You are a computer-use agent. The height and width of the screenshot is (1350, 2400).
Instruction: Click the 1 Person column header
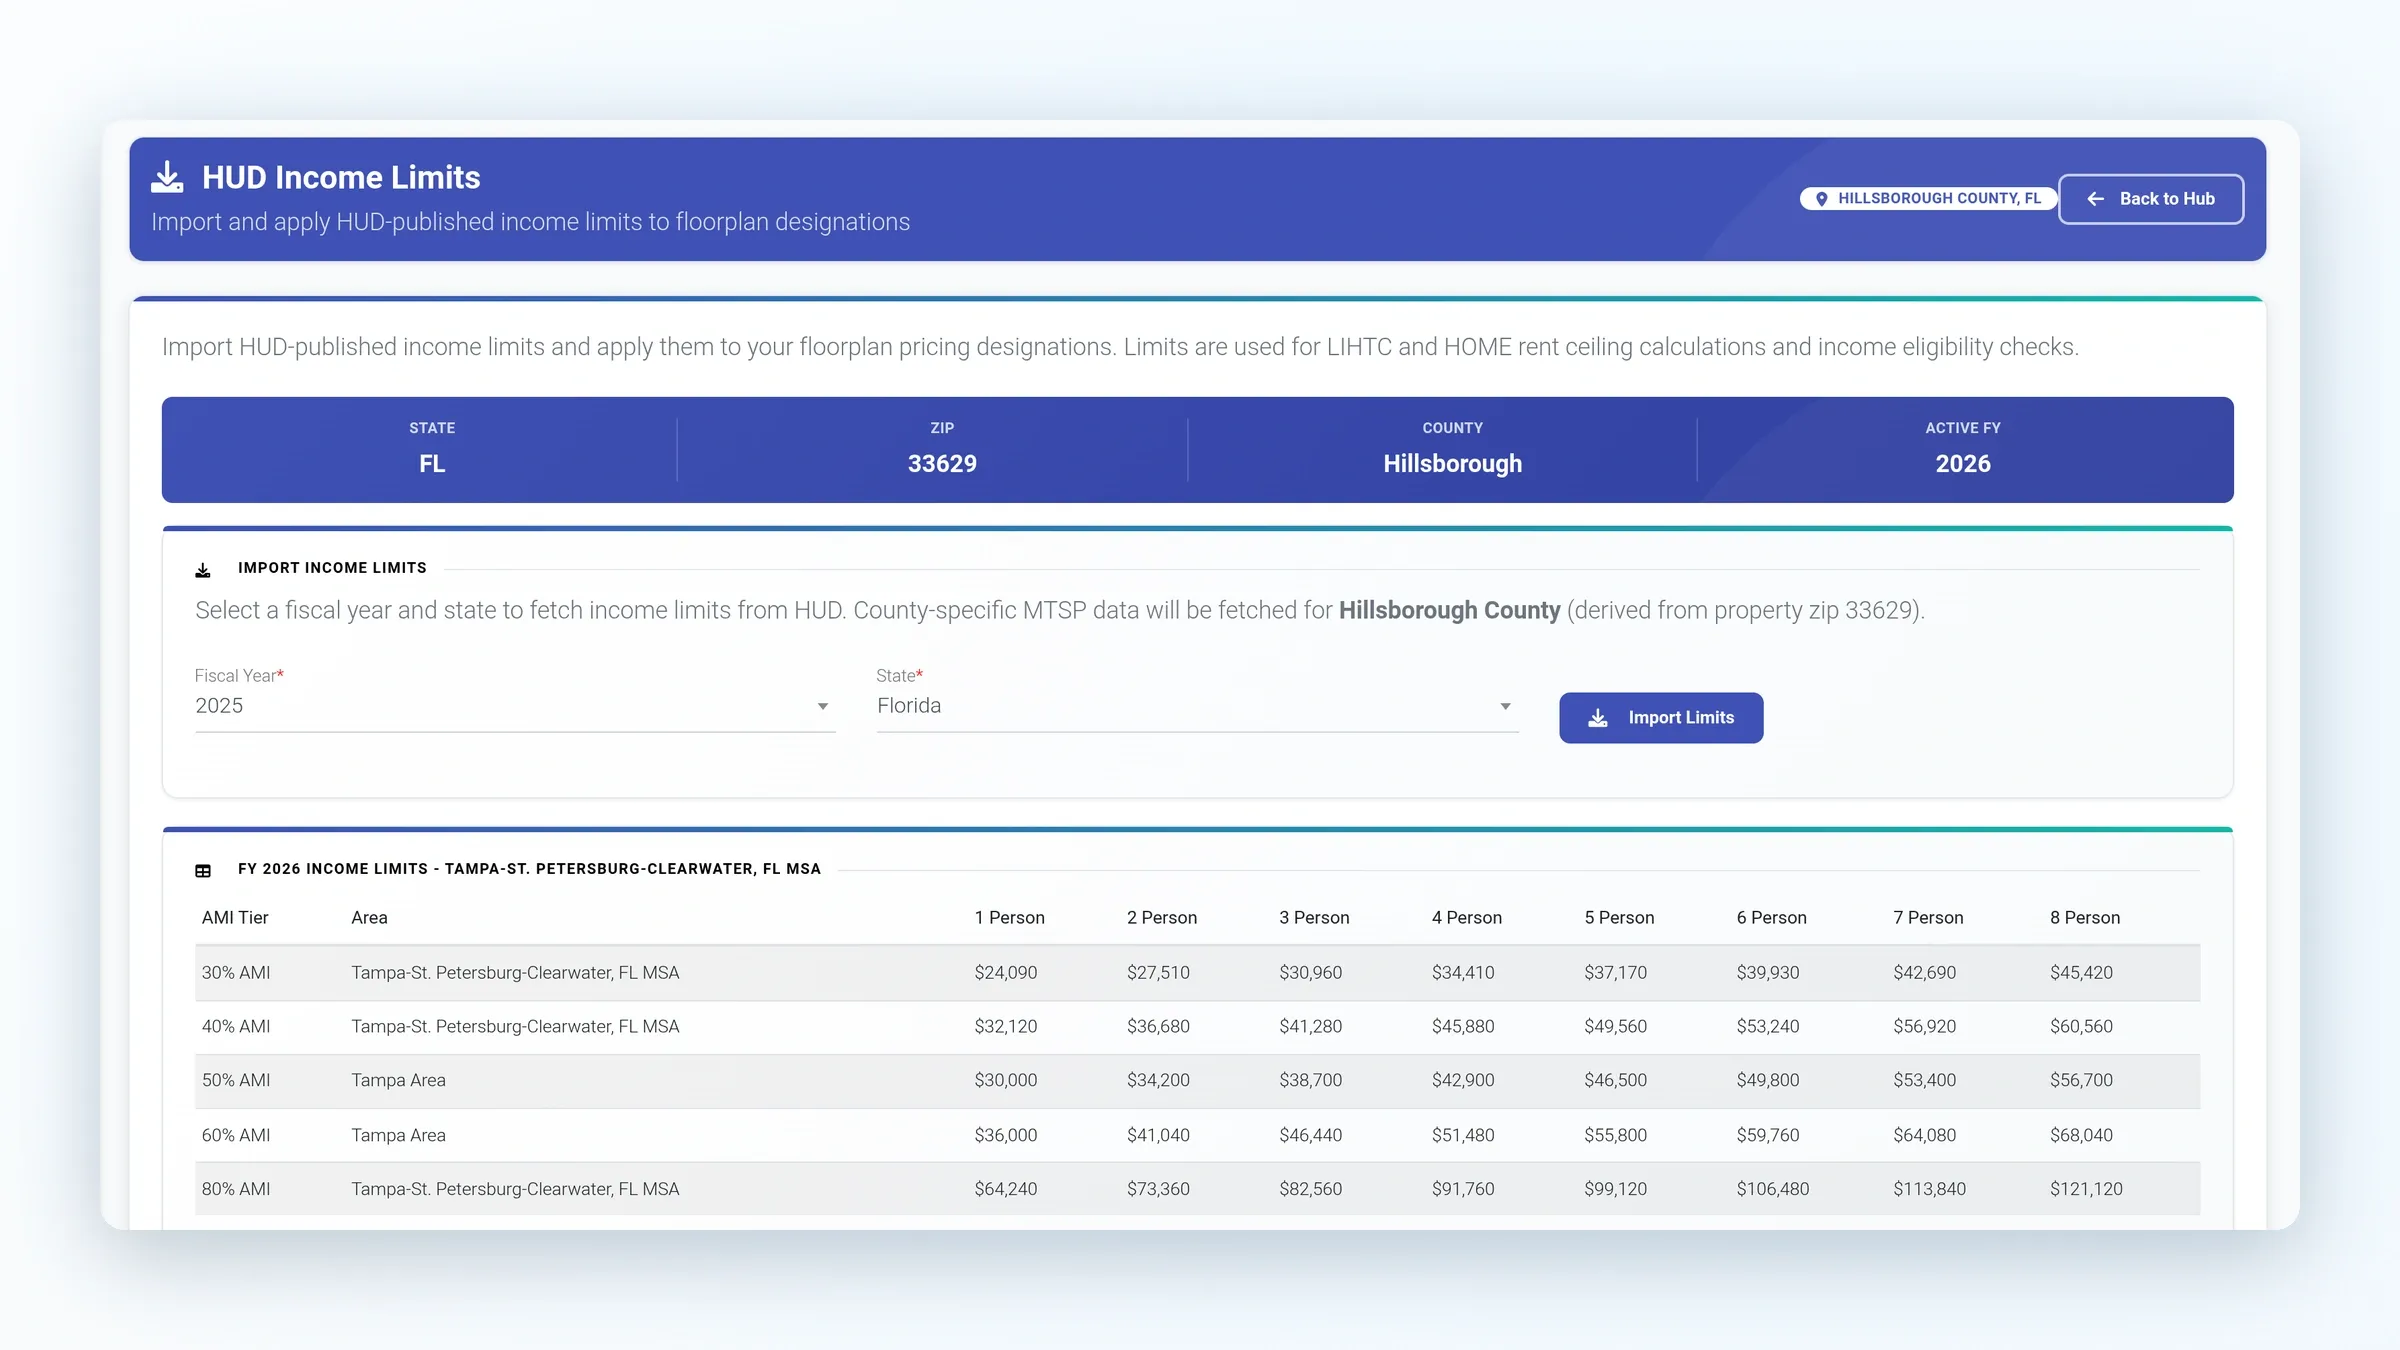point(1009,918)
